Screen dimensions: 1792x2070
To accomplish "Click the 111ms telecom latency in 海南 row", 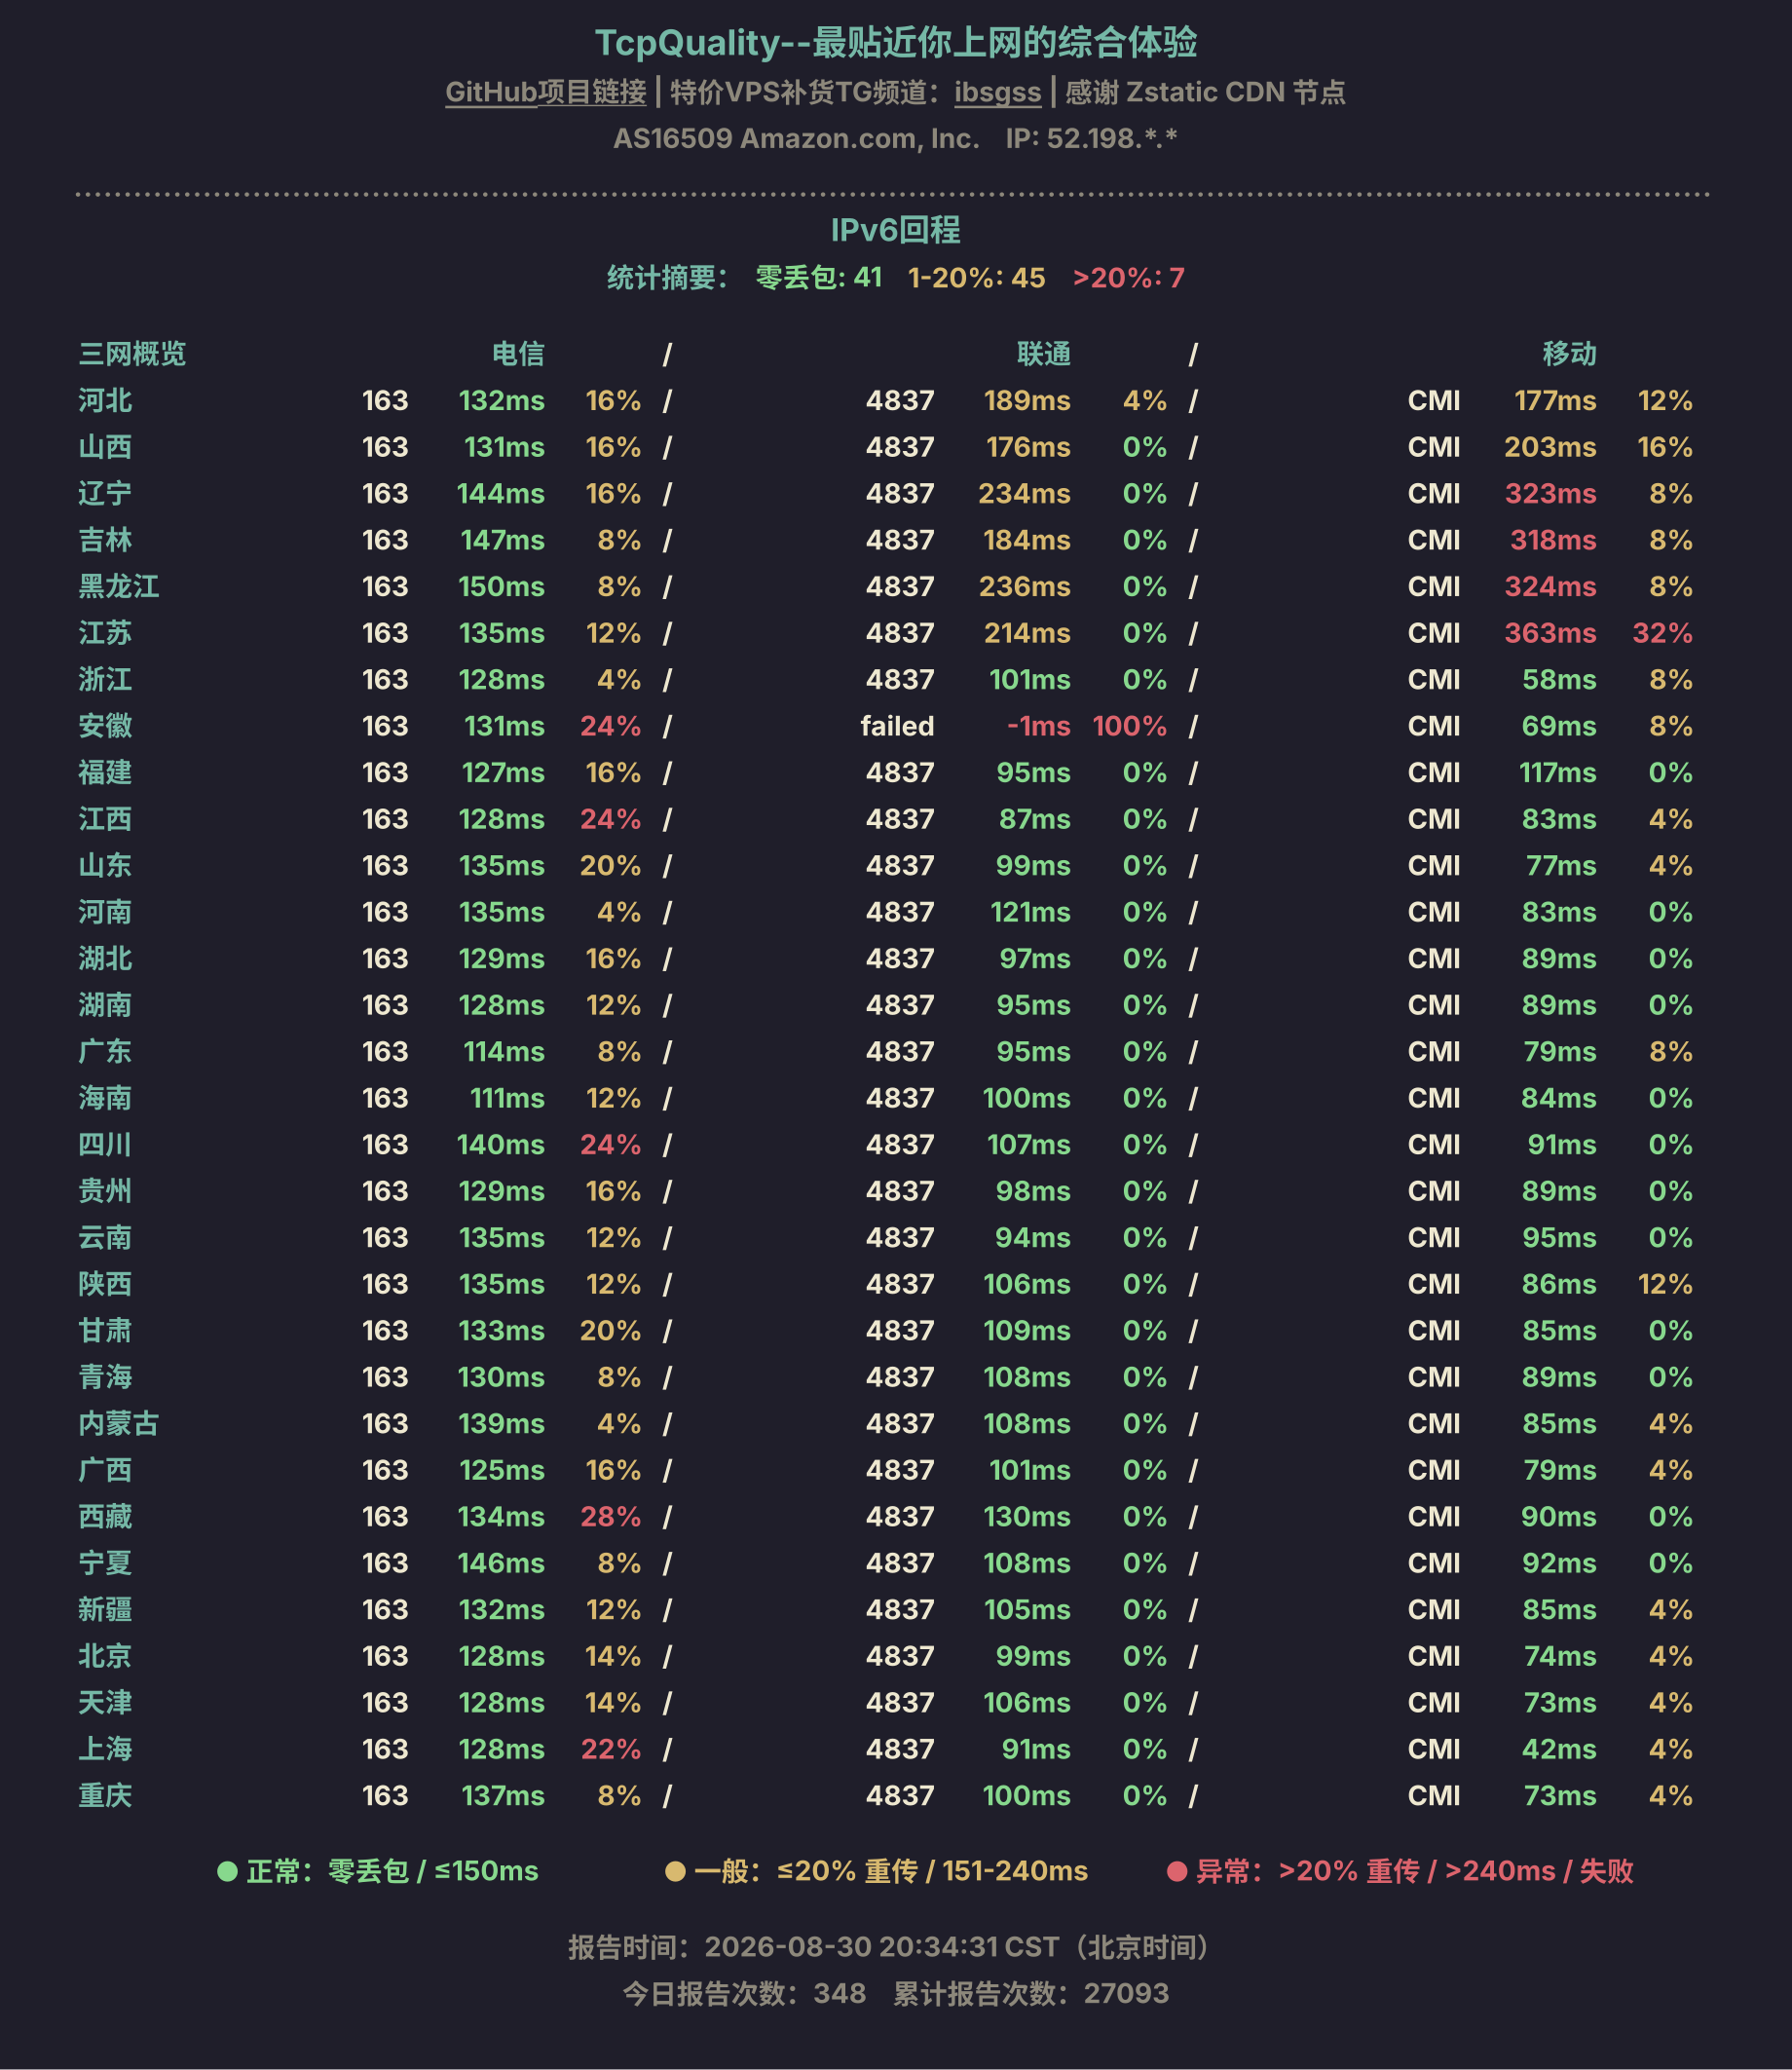I will click(507, 1098).
